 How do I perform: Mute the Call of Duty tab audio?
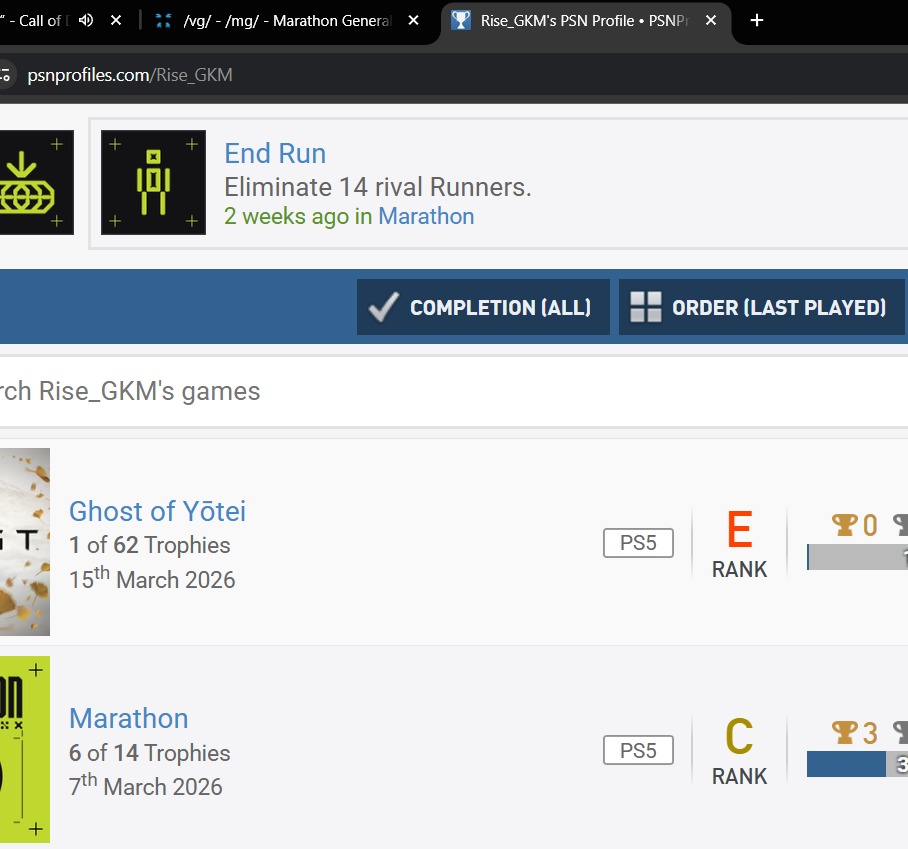click(x=86, y=20)
